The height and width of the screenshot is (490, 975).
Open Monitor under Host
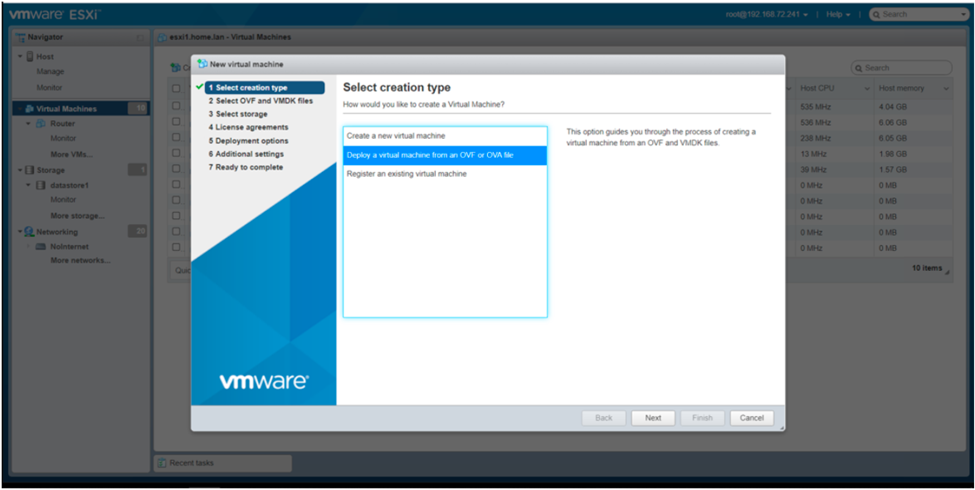pos(49,88)
